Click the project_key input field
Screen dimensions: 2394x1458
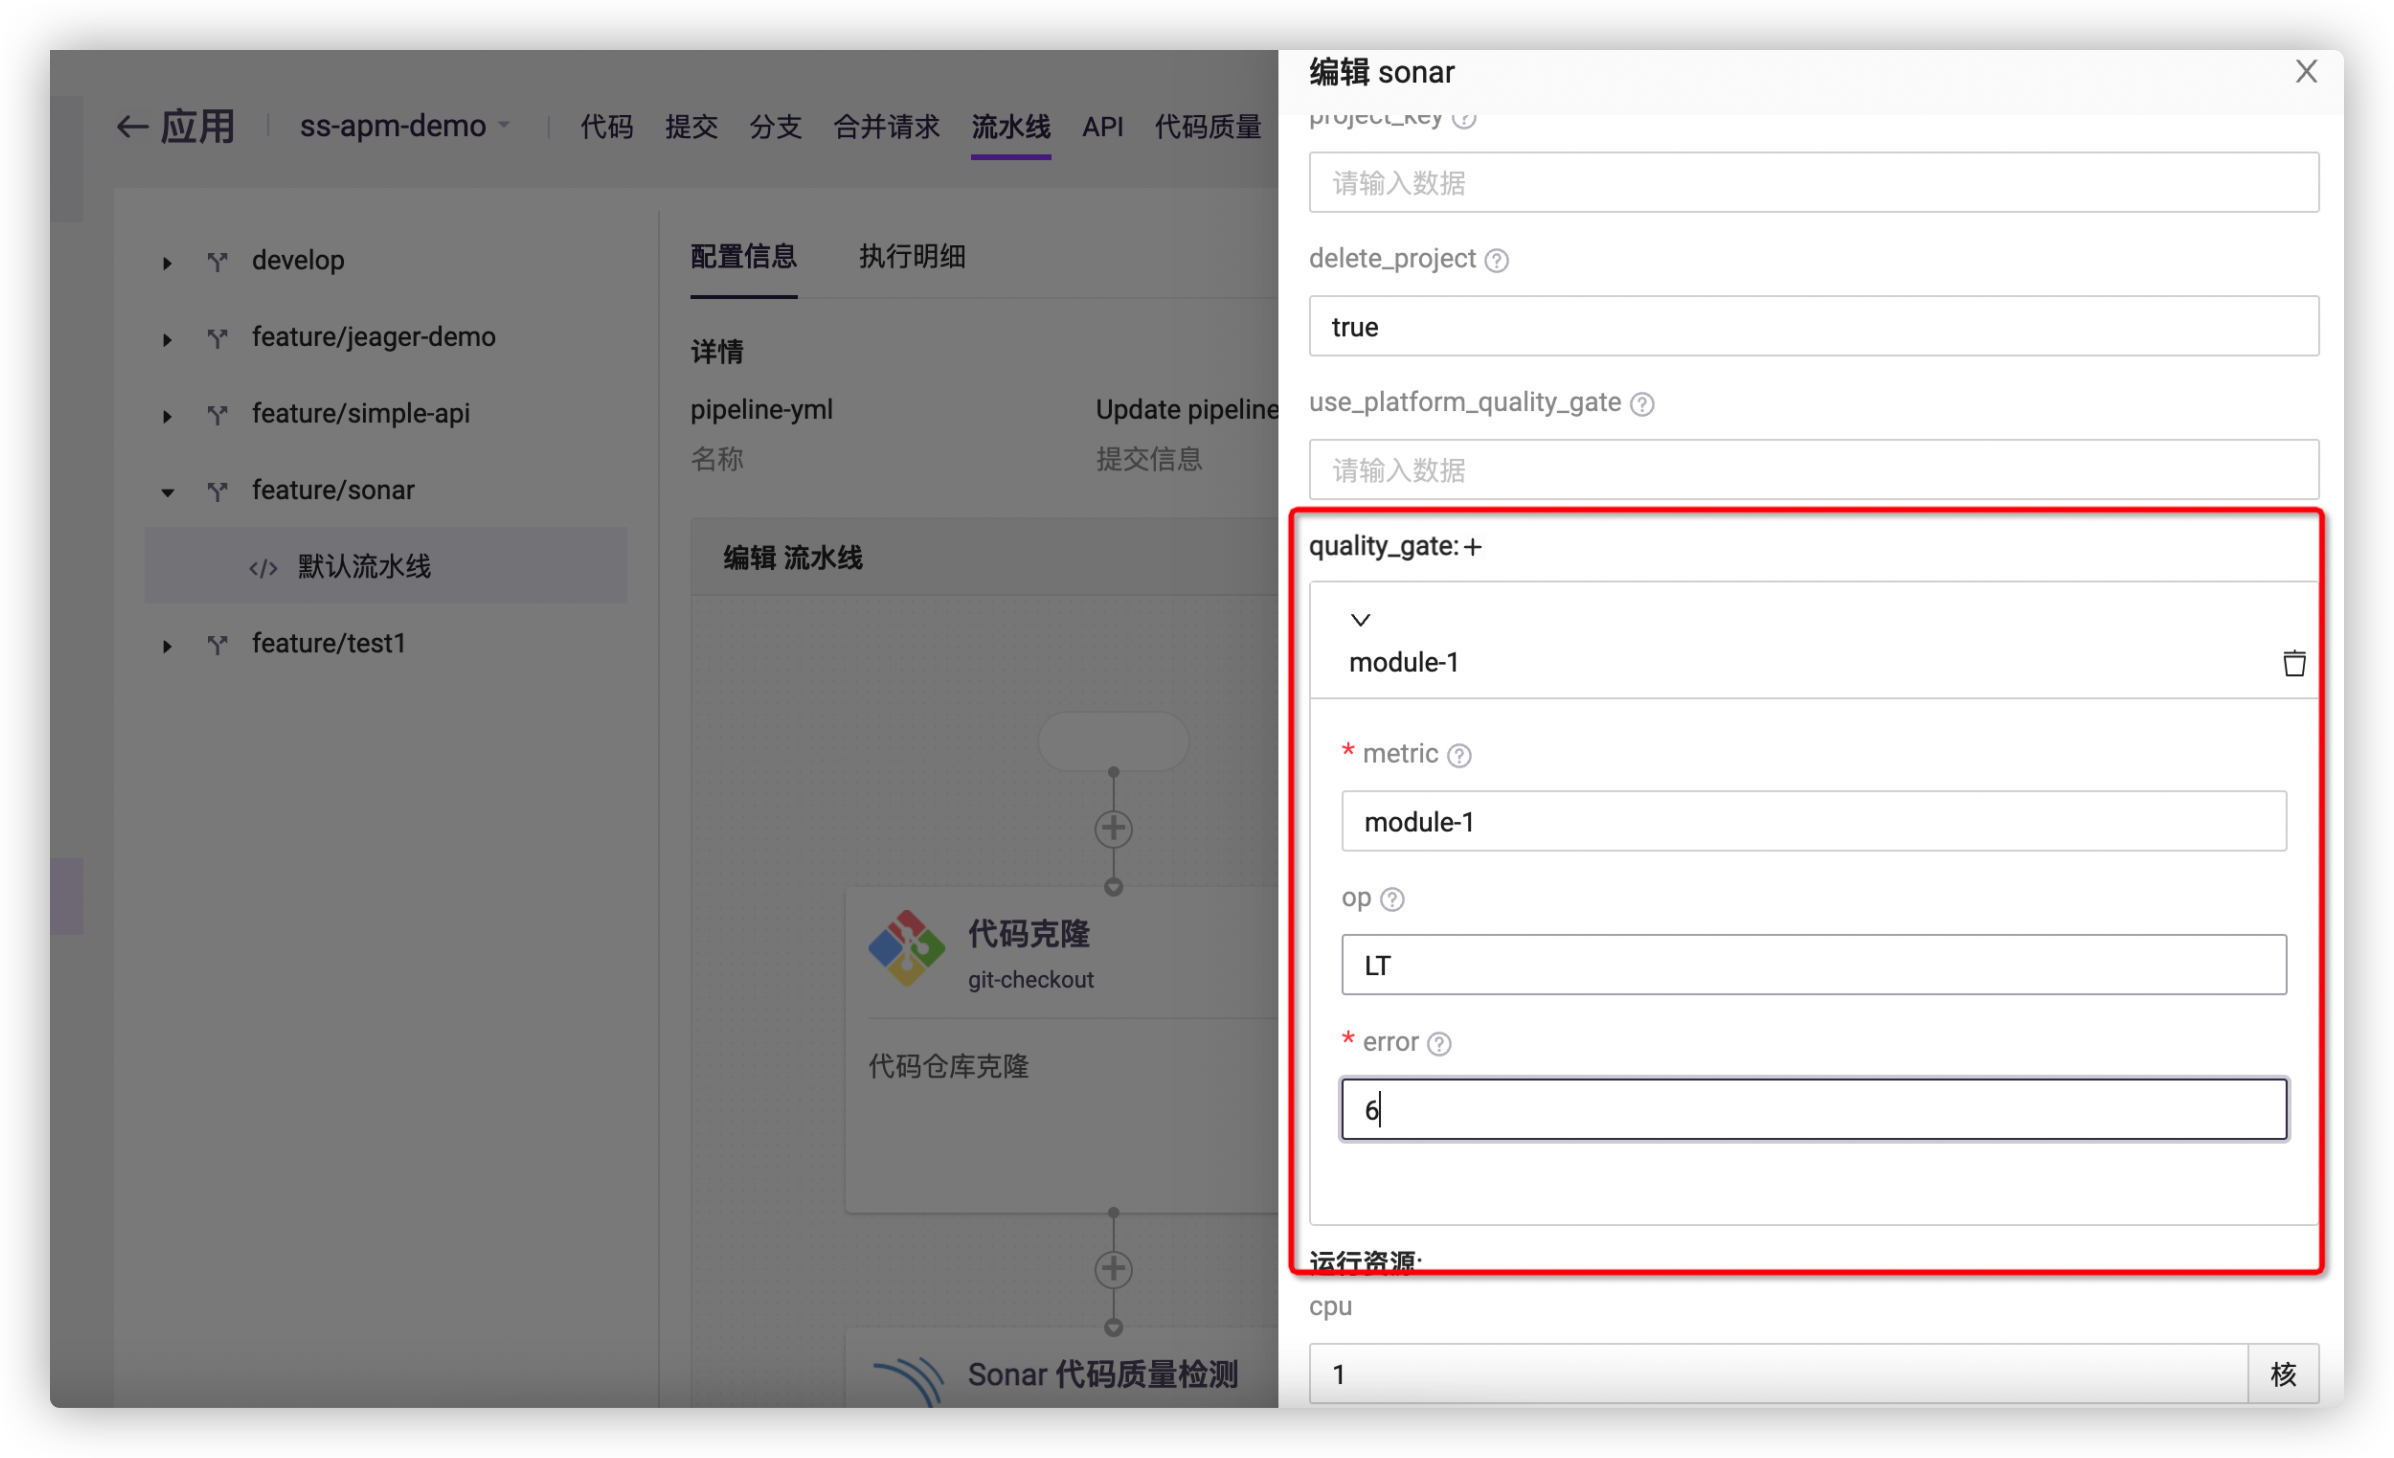[1813, 183]
